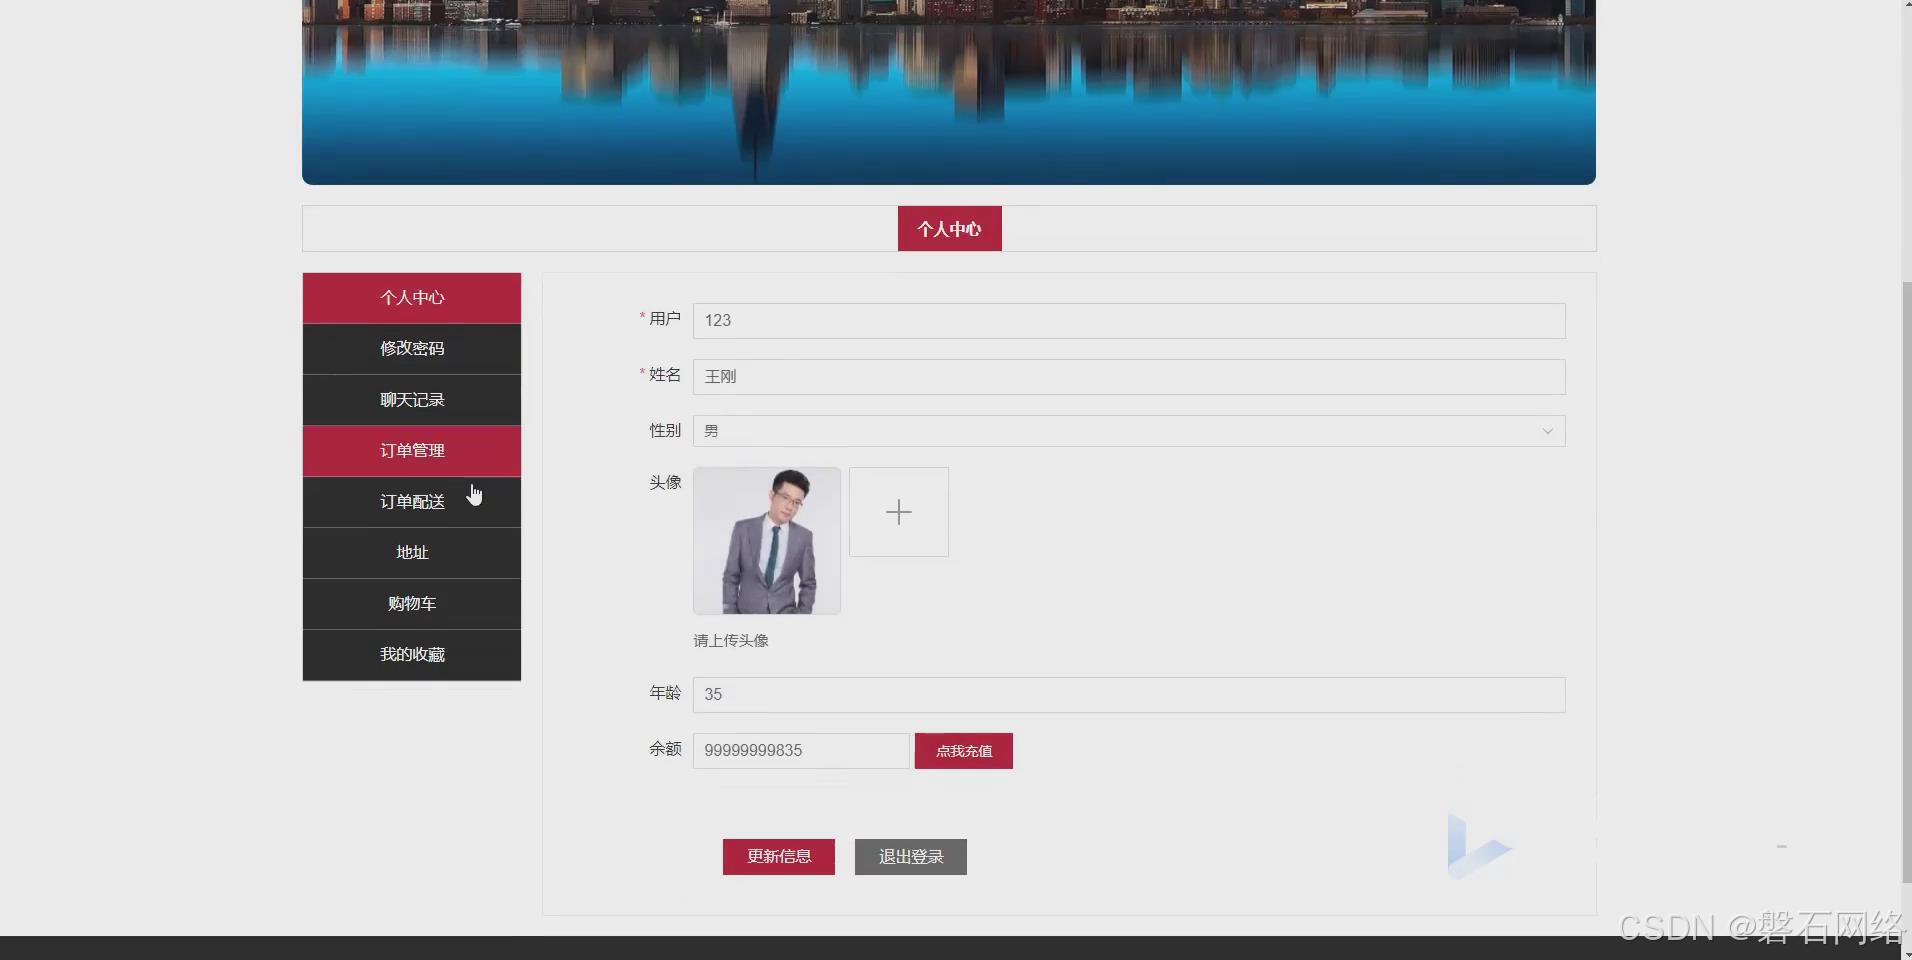Open 订单管理 in the sidebar

click(412, 451)
